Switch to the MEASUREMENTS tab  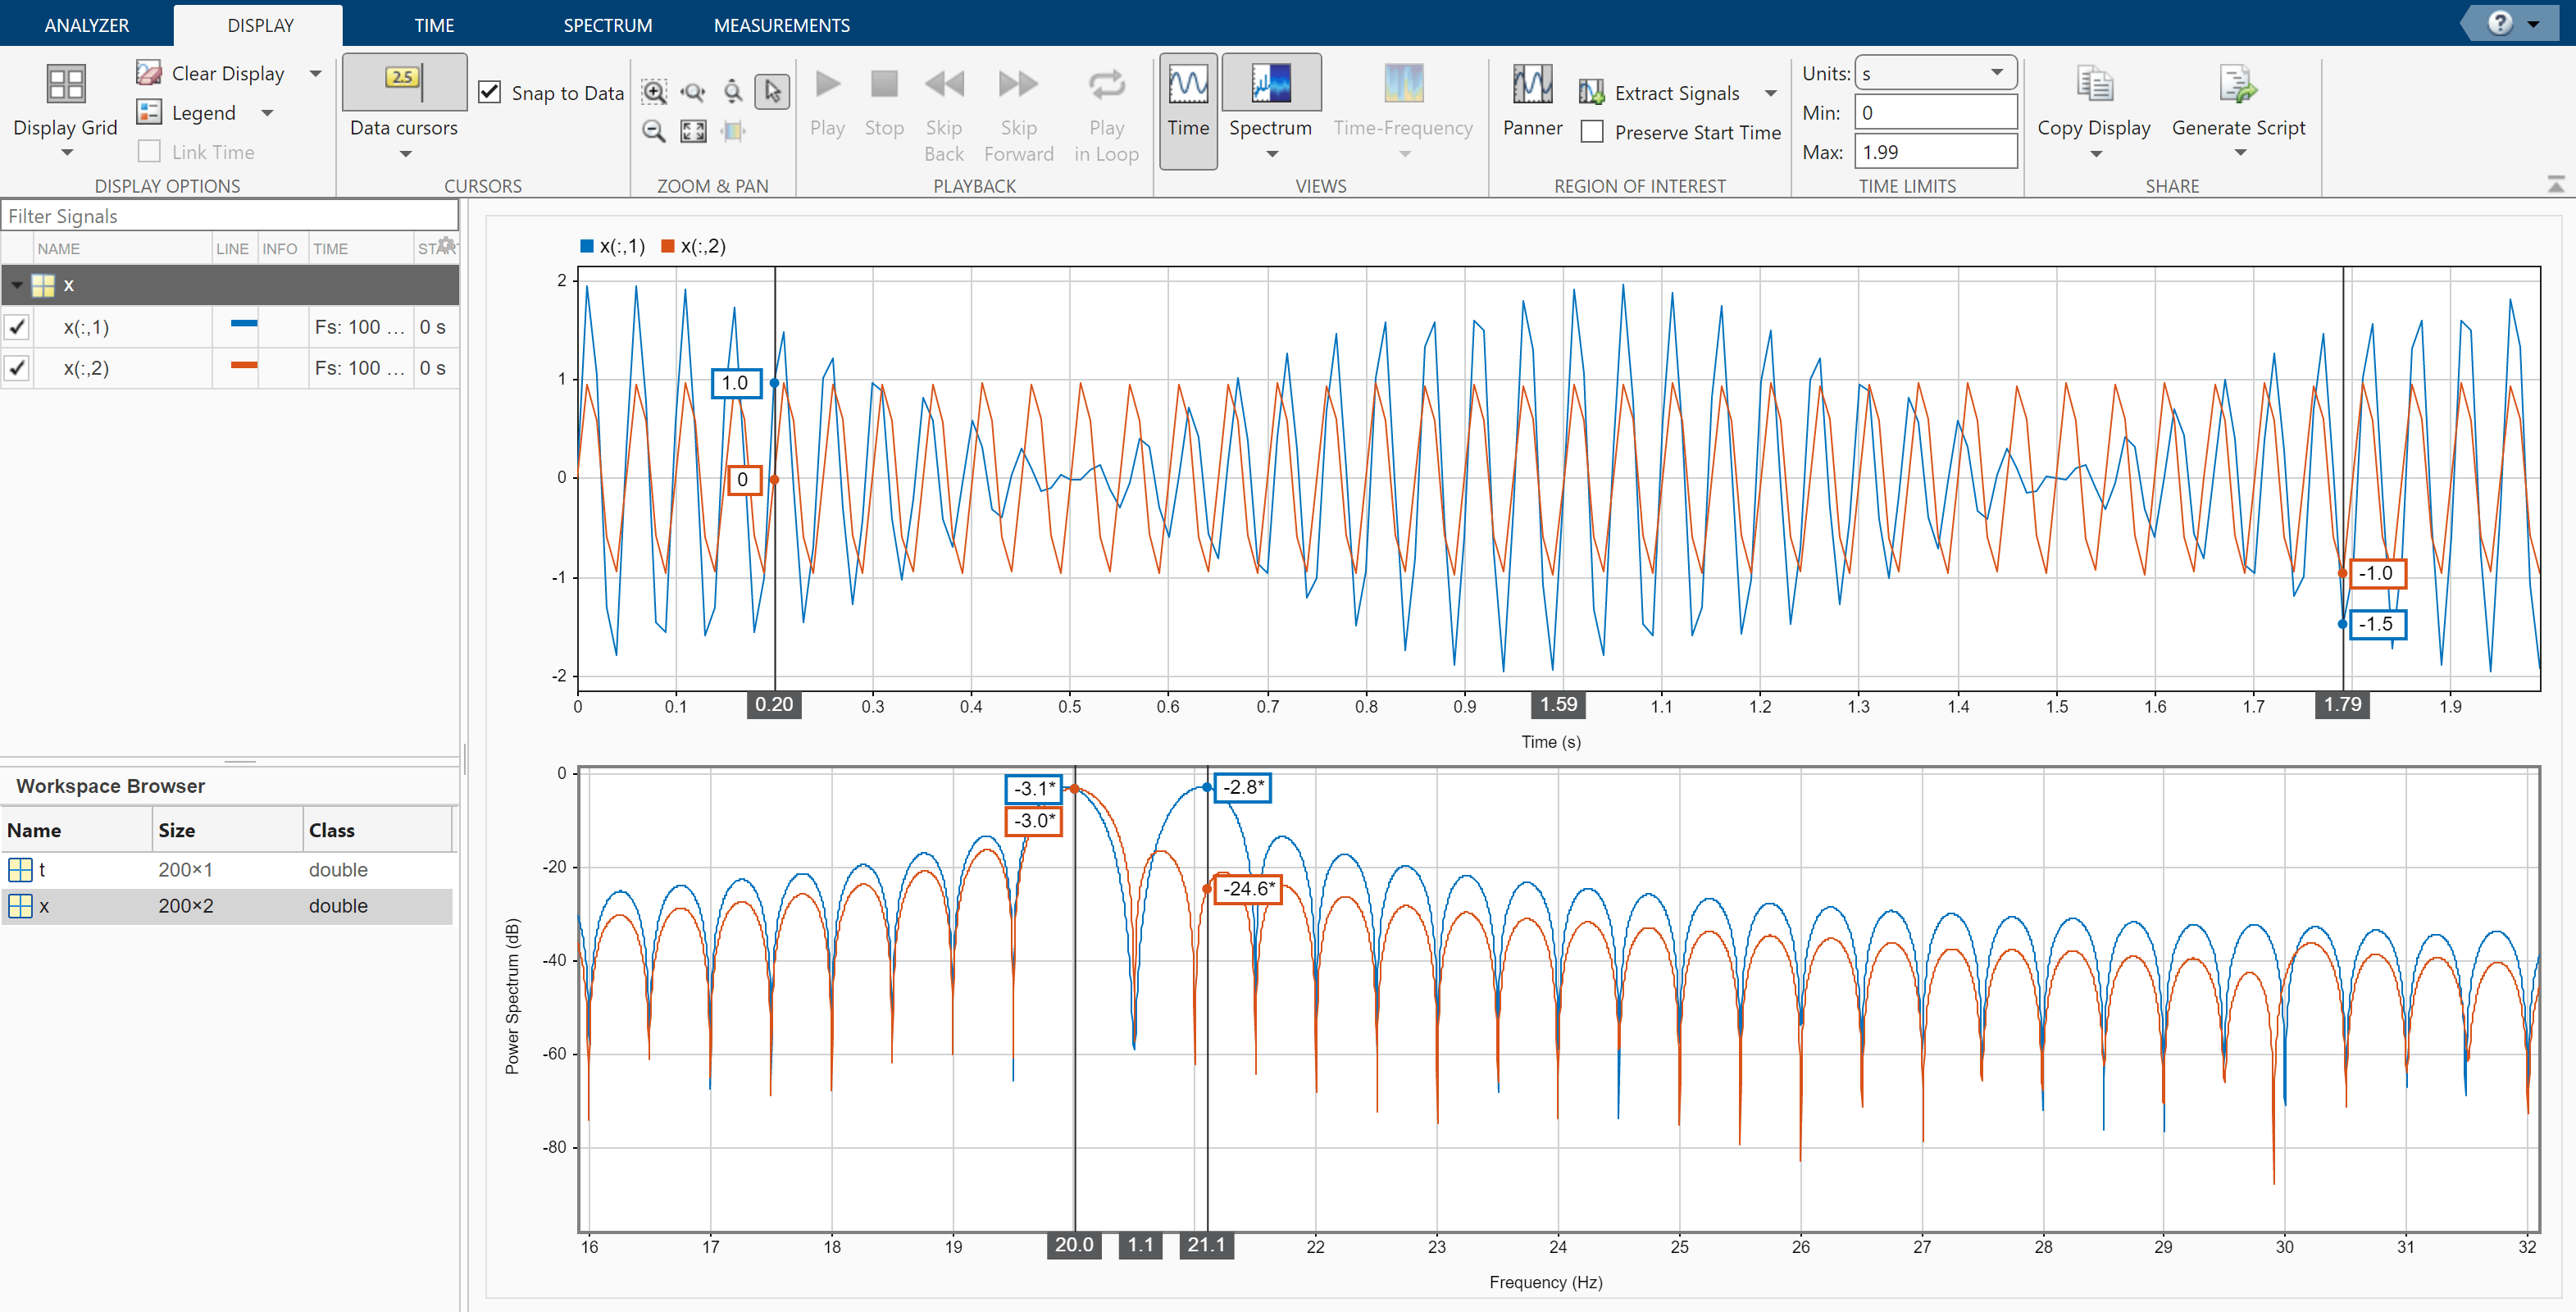coord(781,25)
